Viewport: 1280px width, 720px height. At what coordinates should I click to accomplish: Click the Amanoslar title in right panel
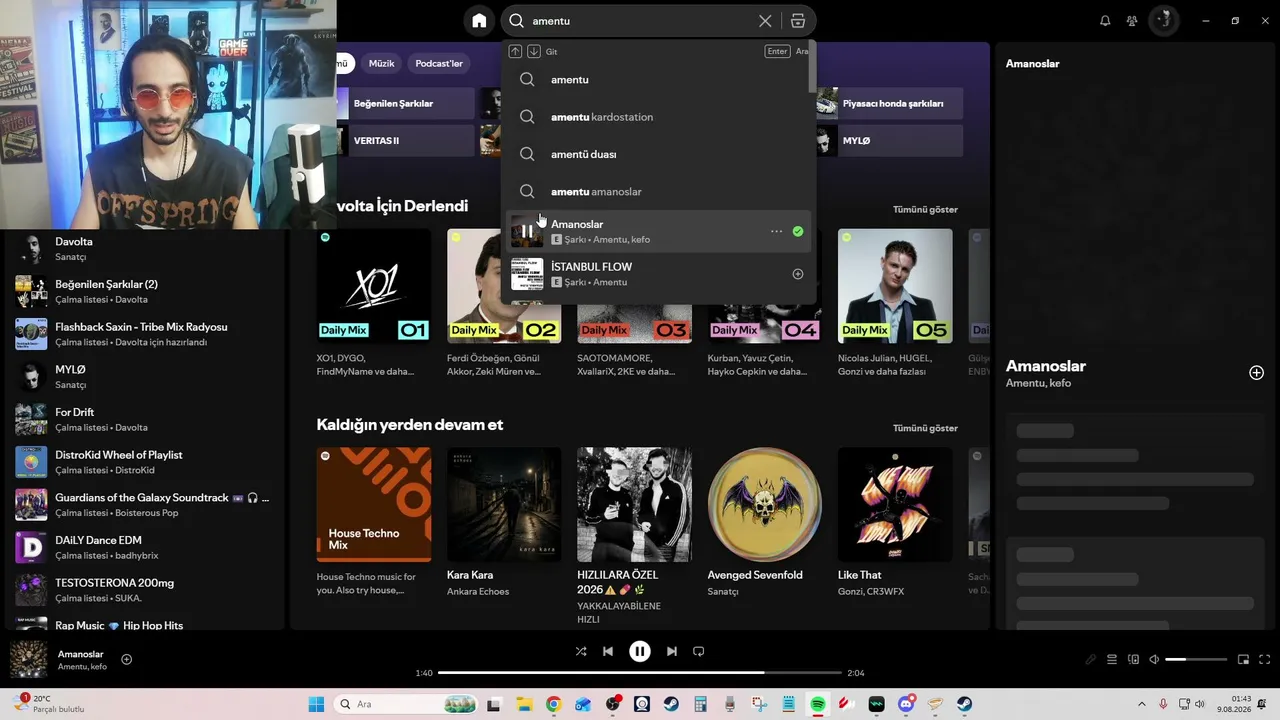tap(1046, 366)
